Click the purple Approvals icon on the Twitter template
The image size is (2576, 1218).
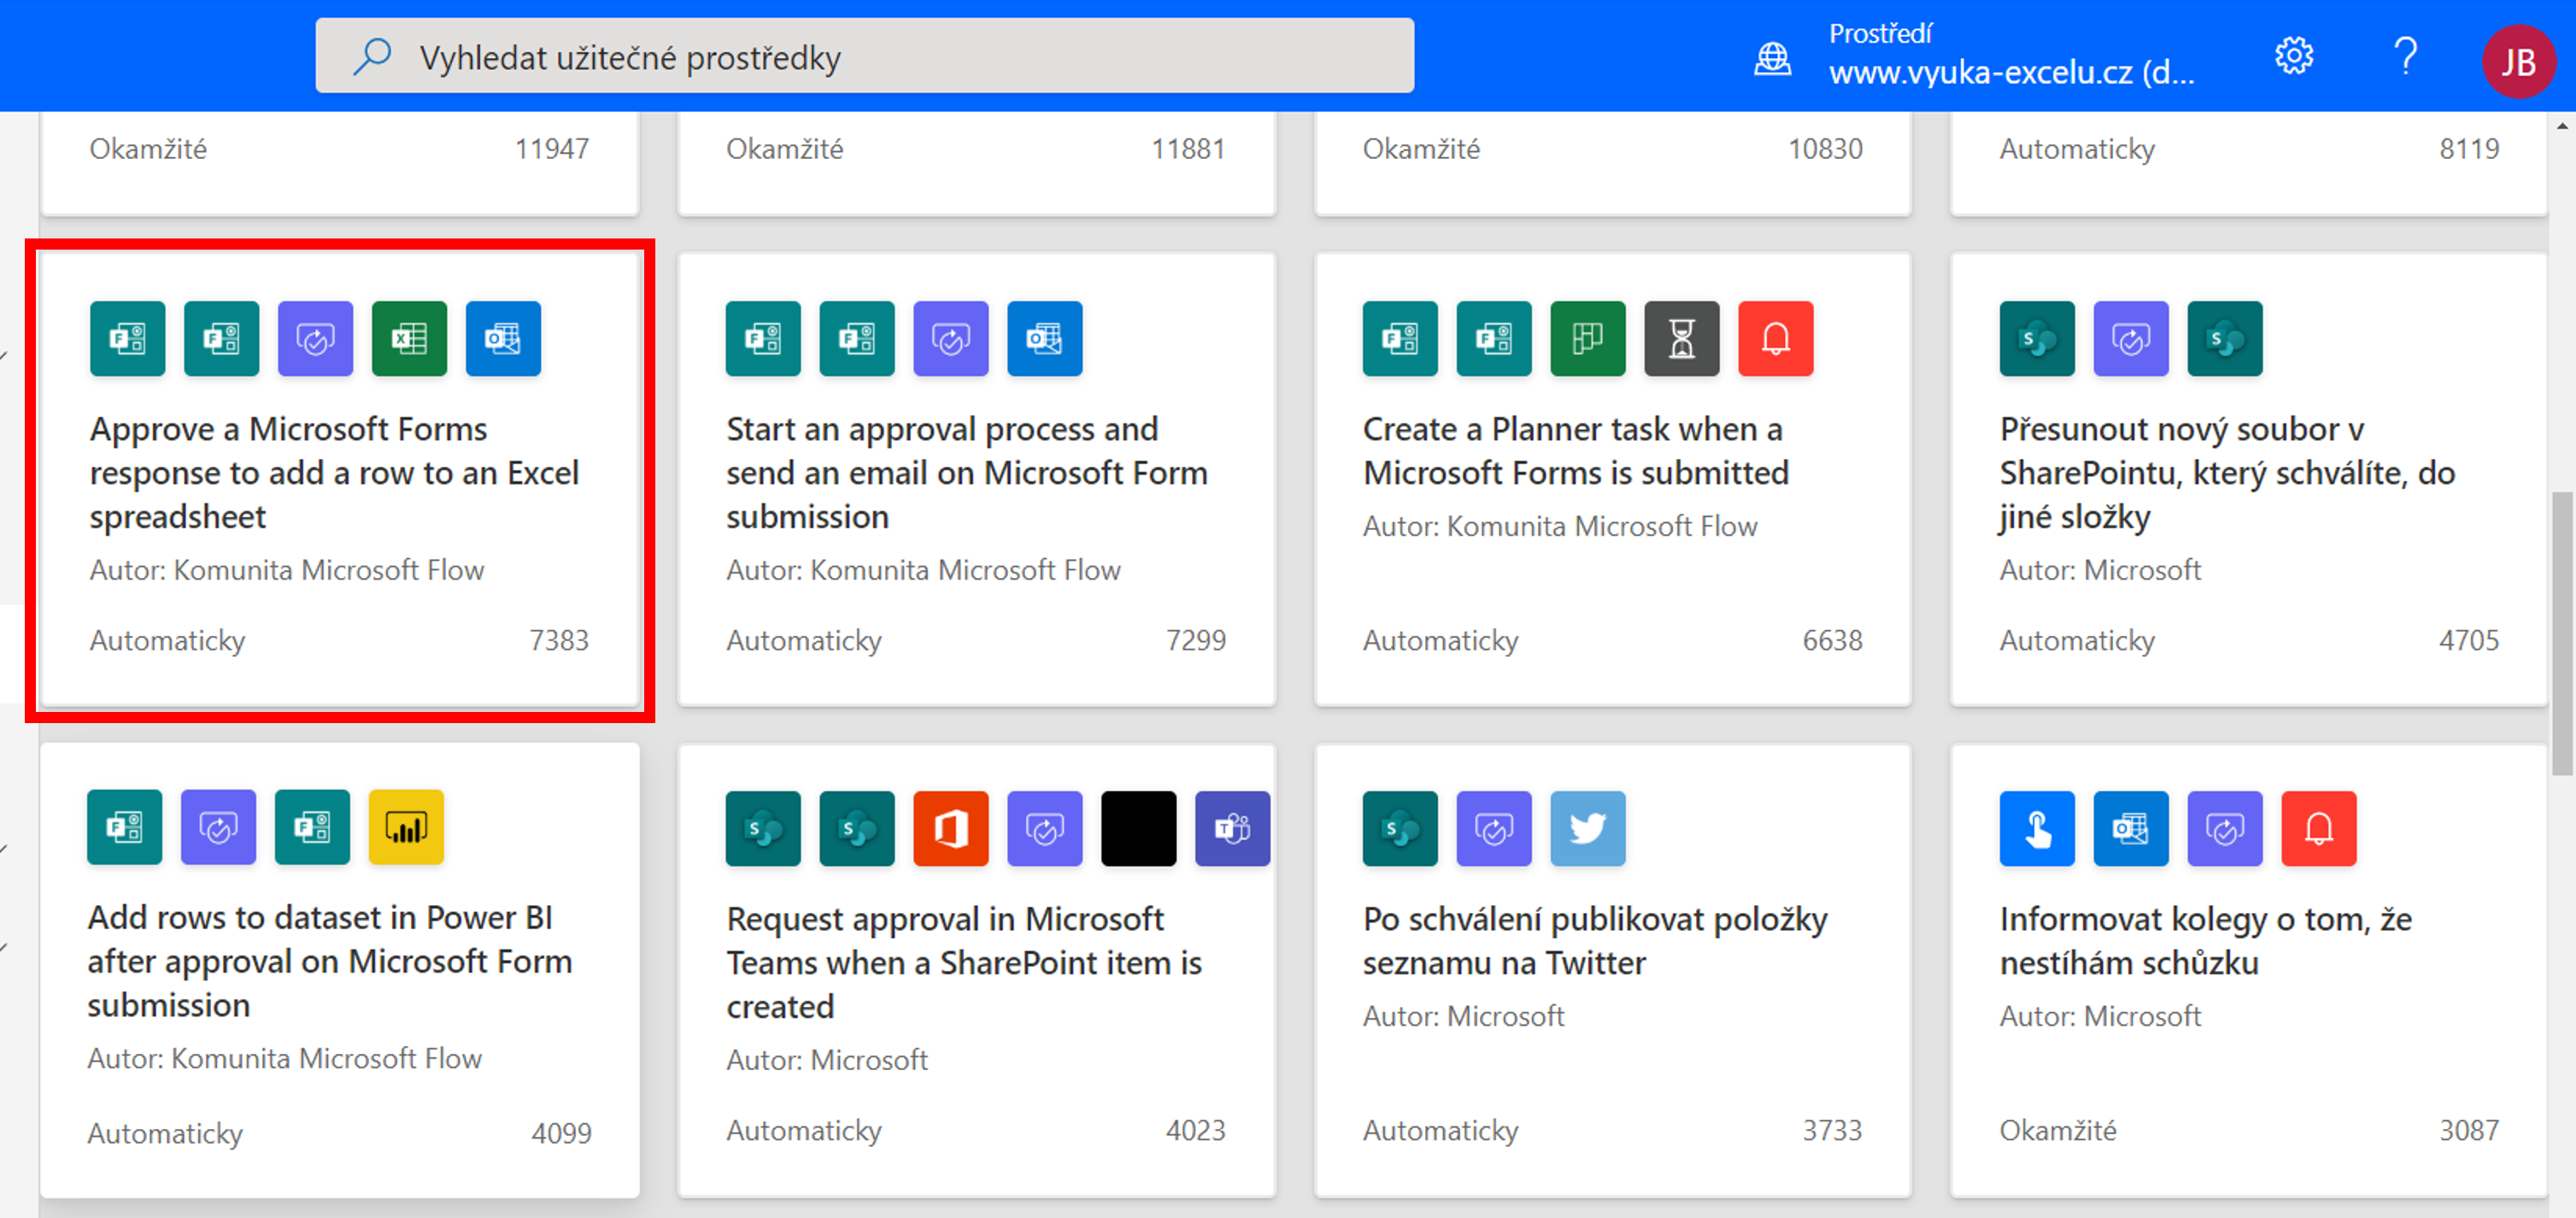pyautogui.click(x=1494, y=828)
